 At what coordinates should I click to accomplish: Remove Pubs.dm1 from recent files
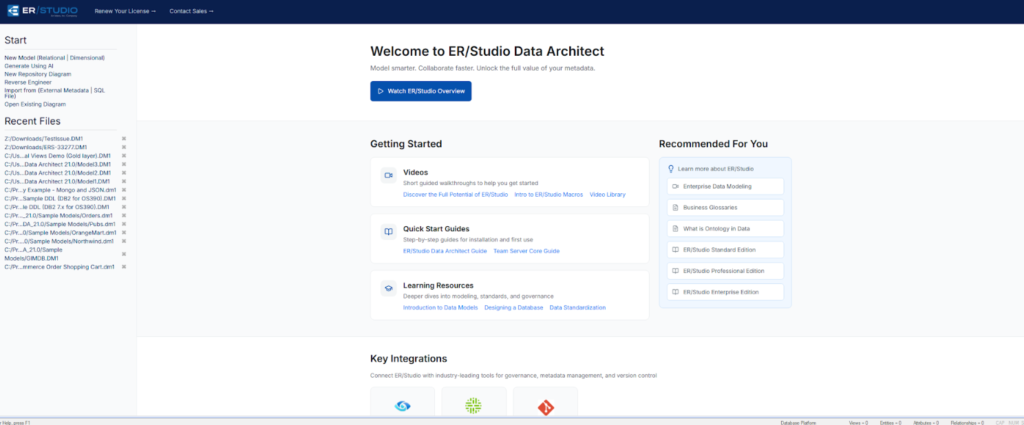(123, 224)
